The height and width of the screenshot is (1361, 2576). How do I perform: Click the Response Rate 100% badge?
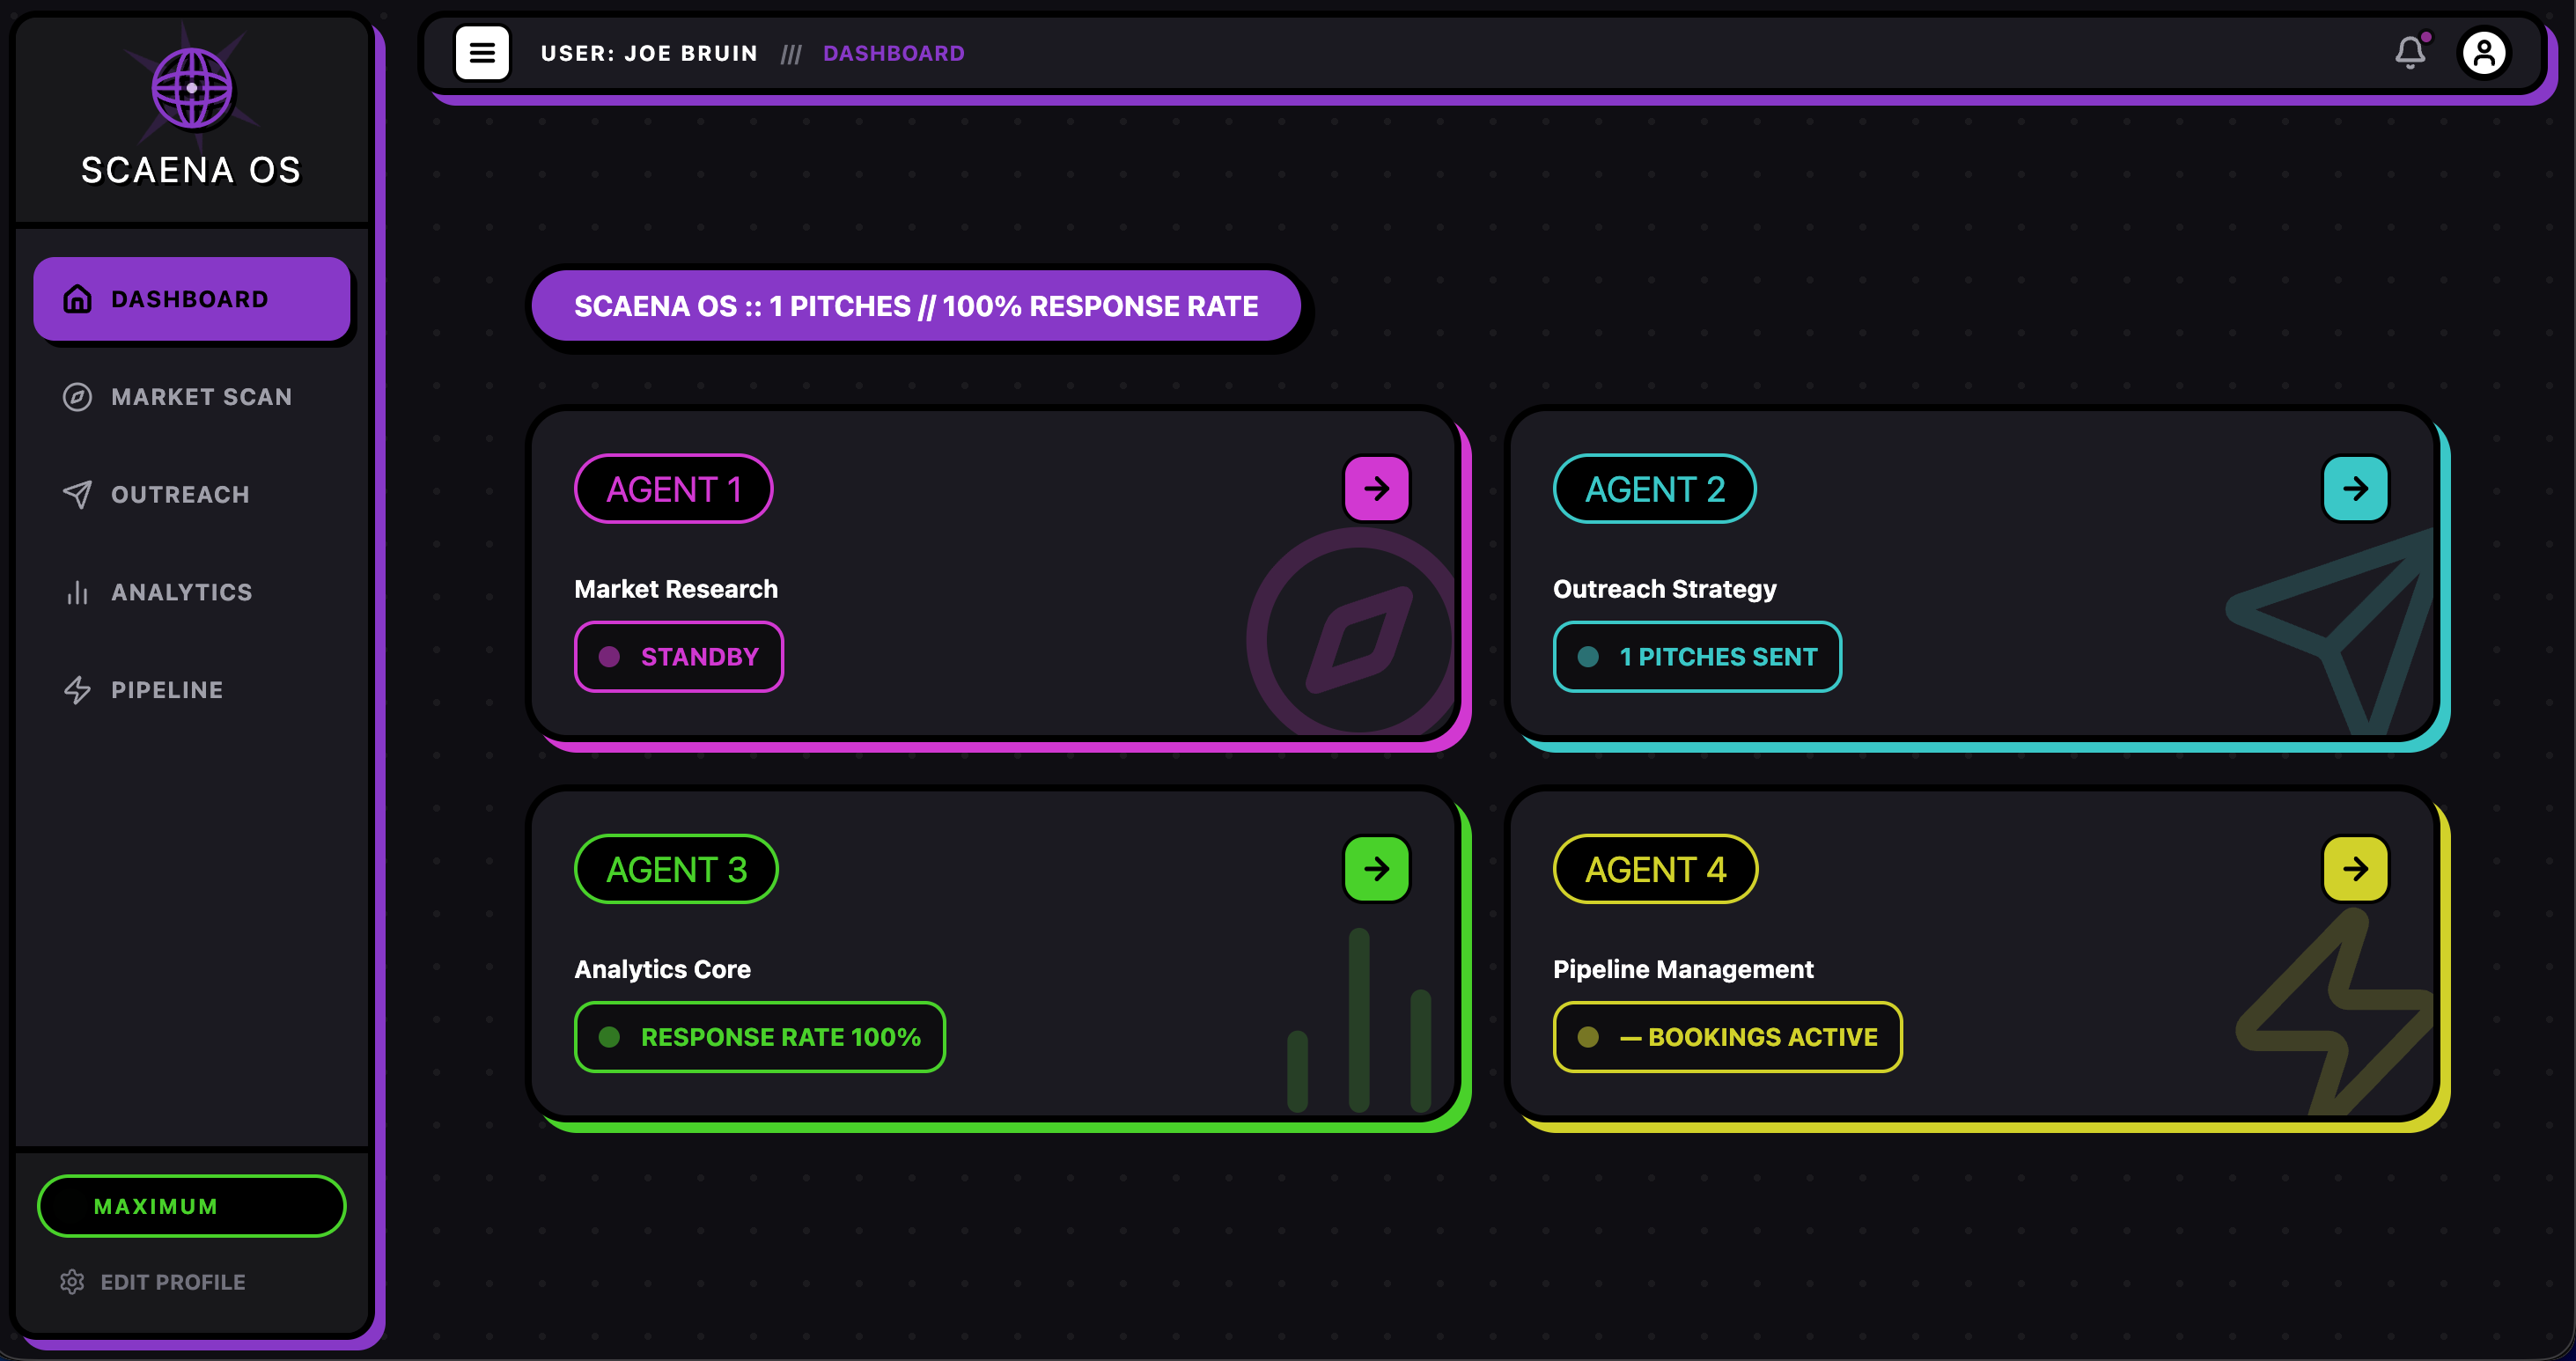point(759,1037)
